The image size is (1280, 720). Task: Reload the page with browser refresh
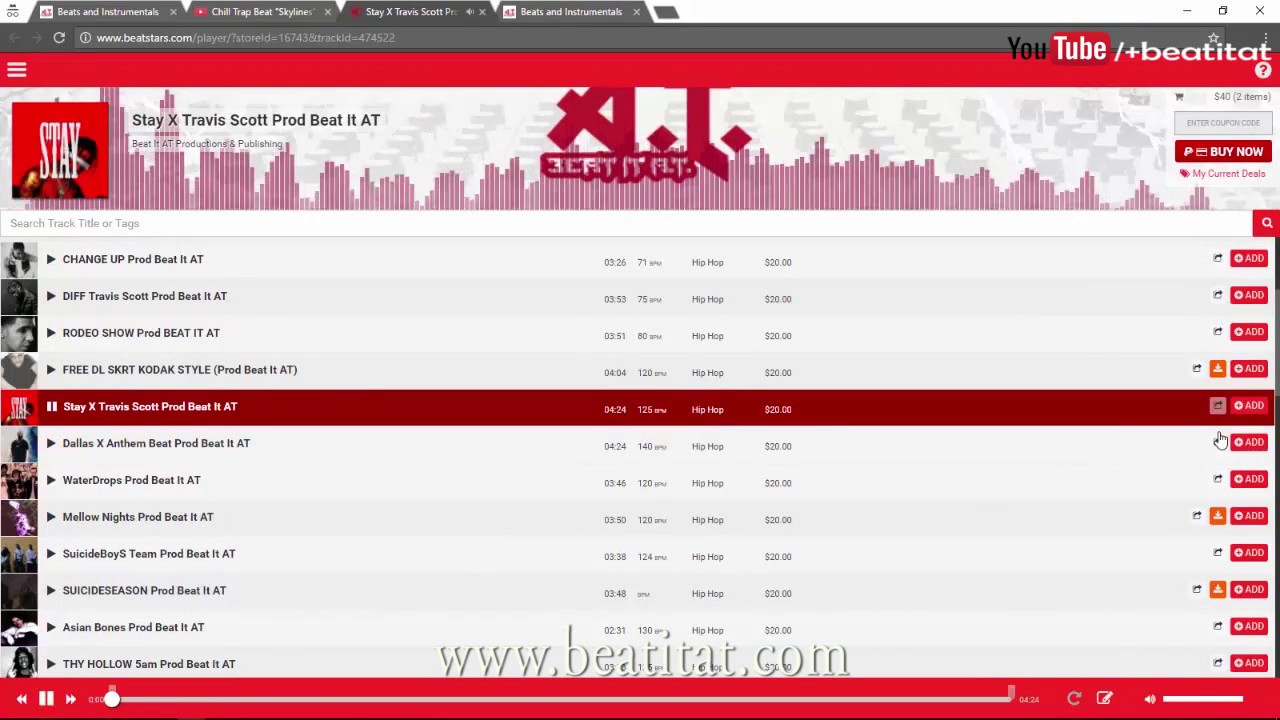tap(59, 38)
